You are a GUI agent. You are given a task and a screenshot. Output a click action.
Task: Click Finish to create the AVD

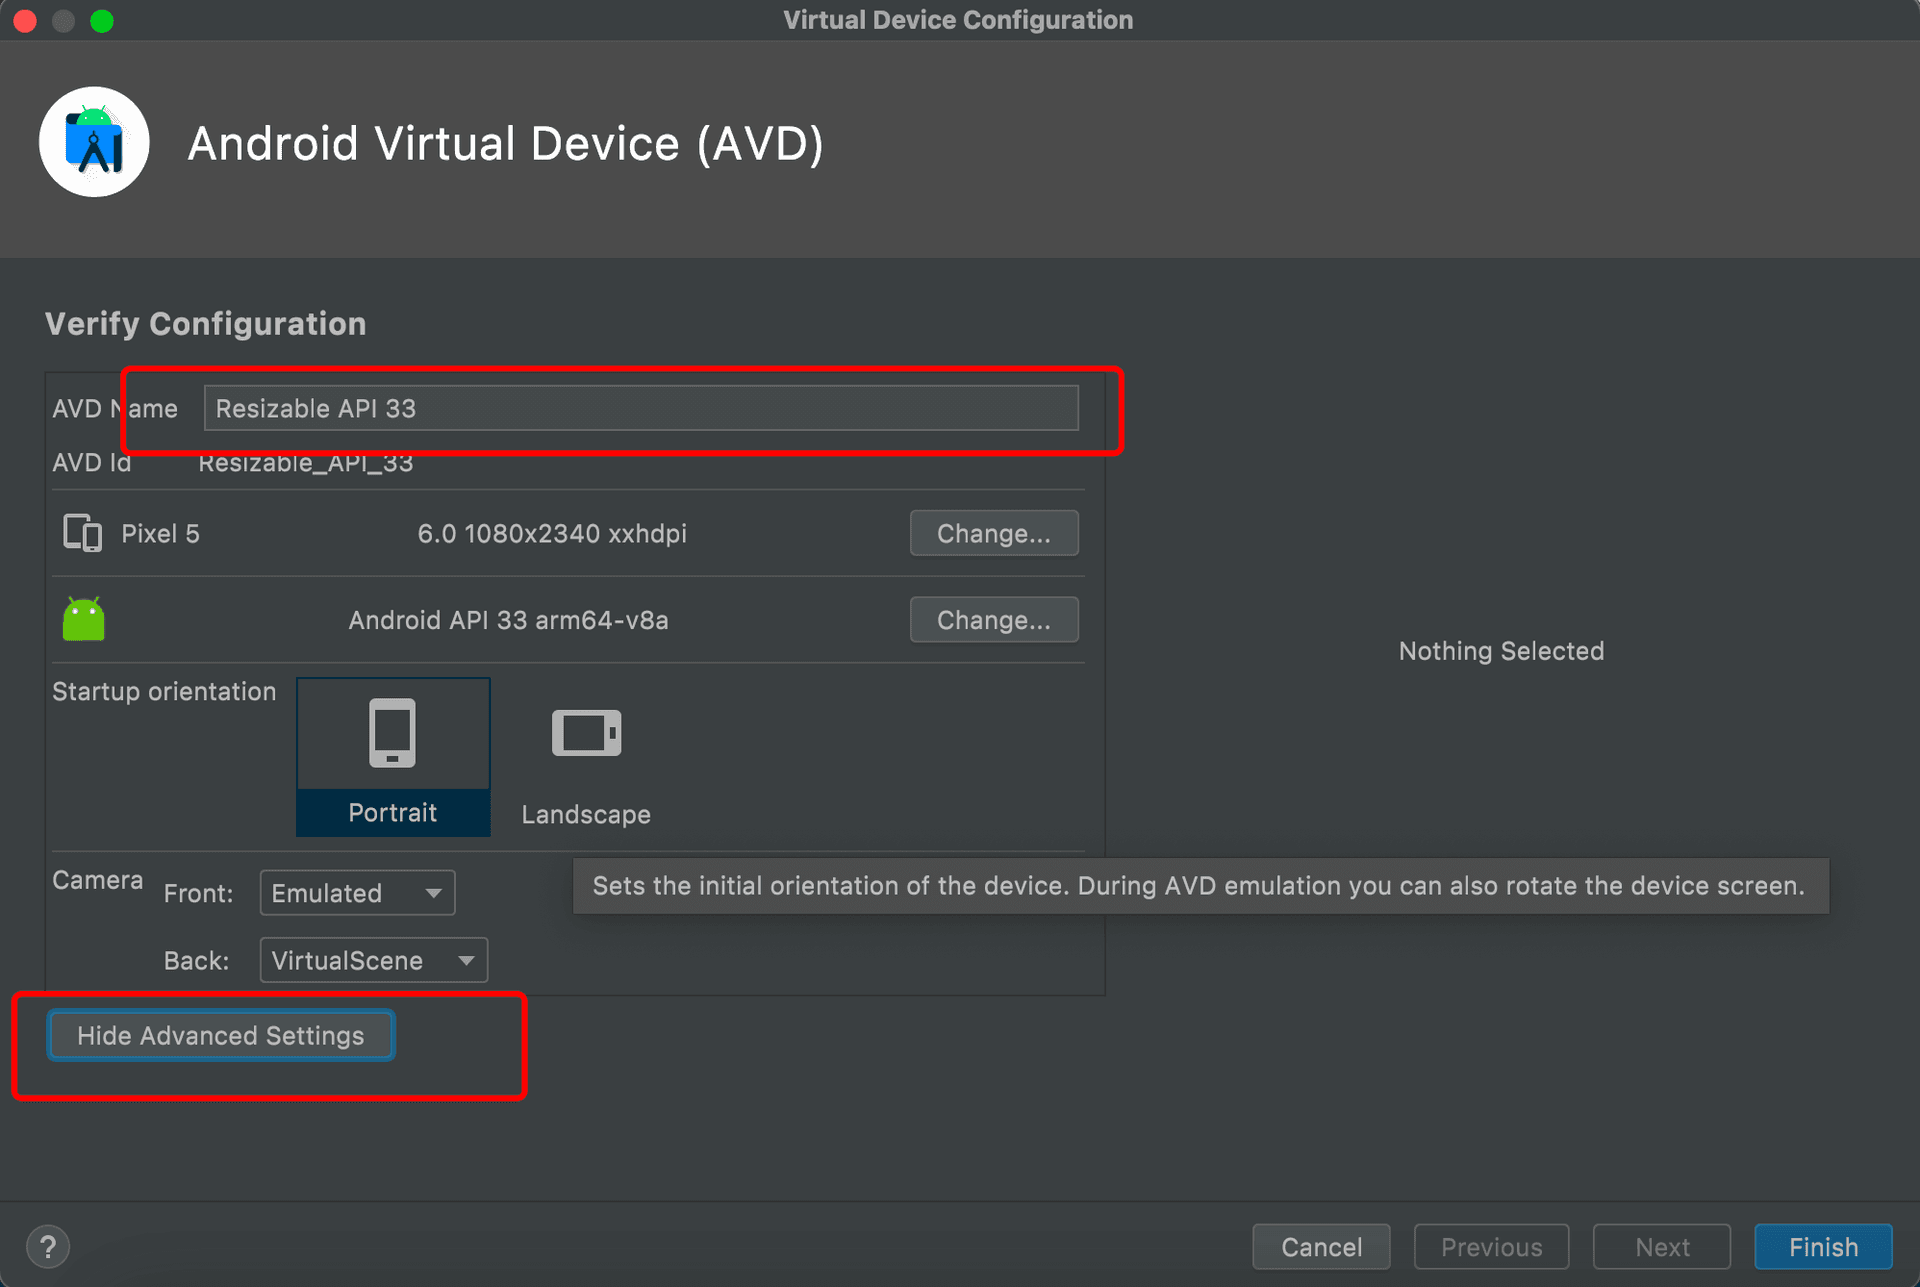[1823, 1247]
